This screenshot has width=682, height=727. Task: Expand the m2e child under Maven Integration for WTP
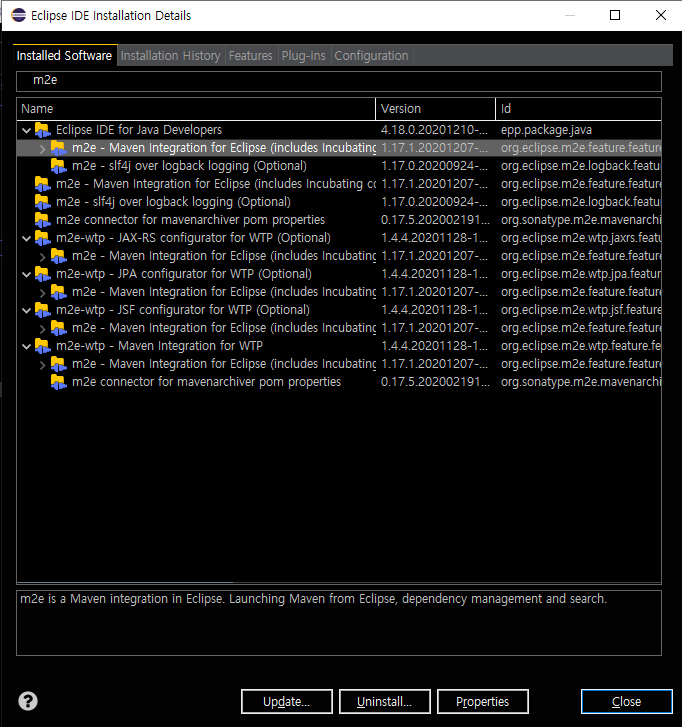click(42, 365)
